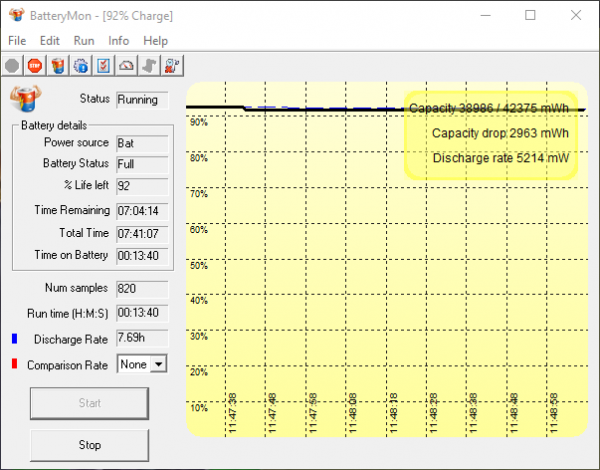Maximize the BatteryMon window
Screen dimensions: 600x470
[x=530, y=15]
